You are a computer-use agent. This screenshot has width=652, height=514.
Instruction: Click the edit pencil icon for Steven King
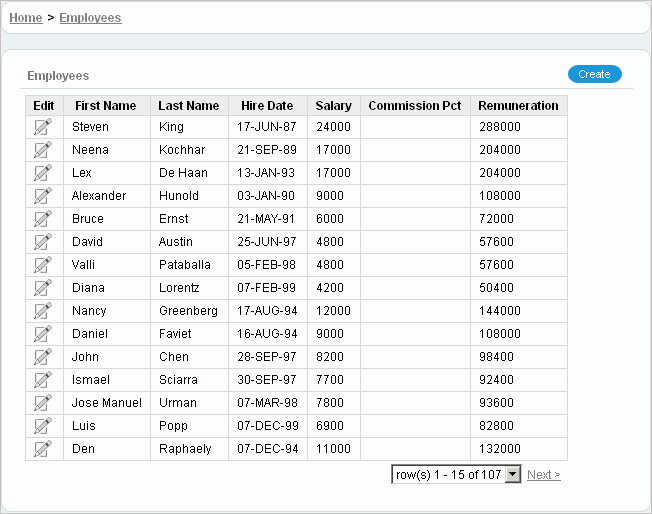tap(43, 127)
